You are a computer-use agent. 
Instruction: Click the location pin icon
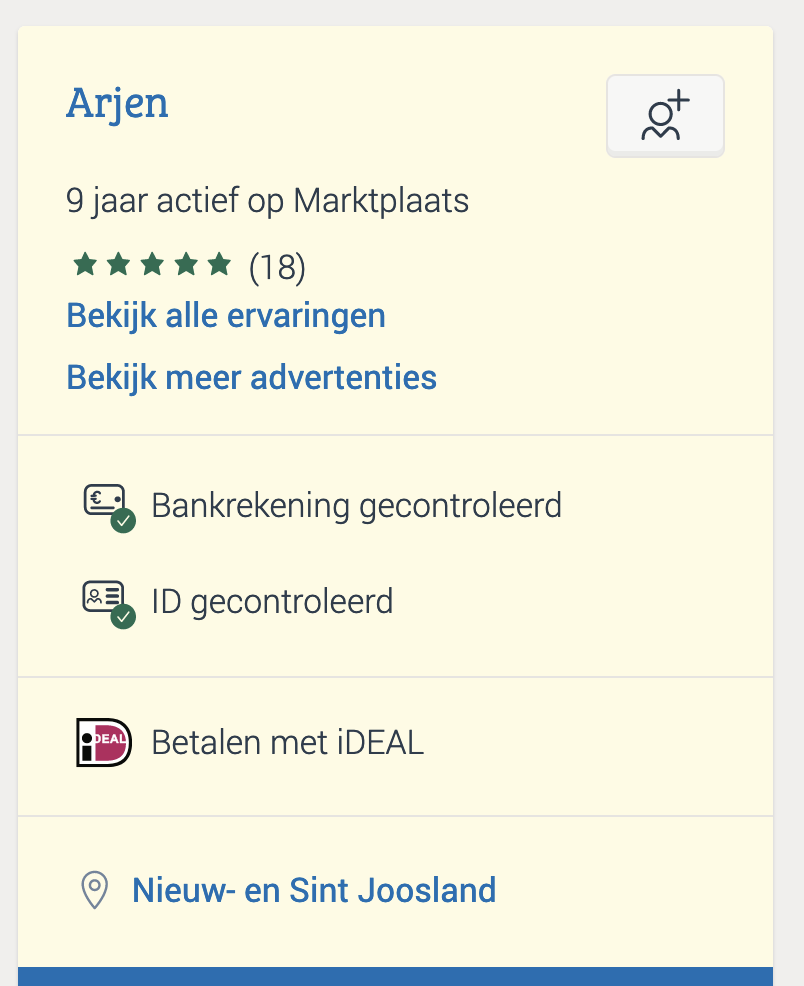coord(95,890)
